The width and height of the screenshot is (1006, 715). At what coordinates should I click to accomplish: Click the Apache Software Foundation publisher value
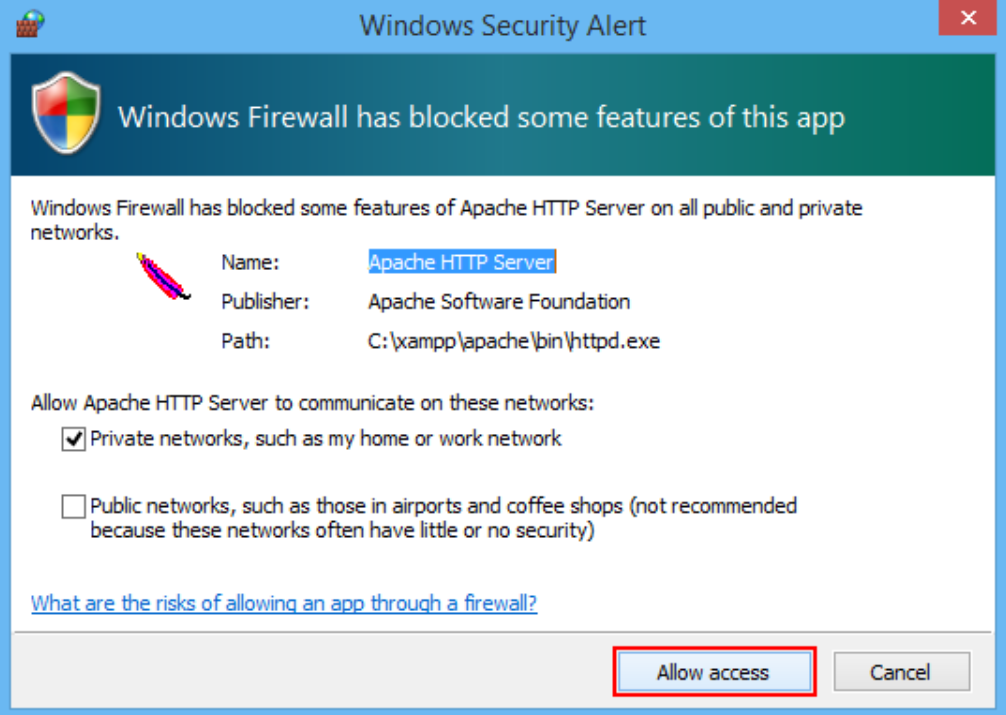[x=499, y=301]
